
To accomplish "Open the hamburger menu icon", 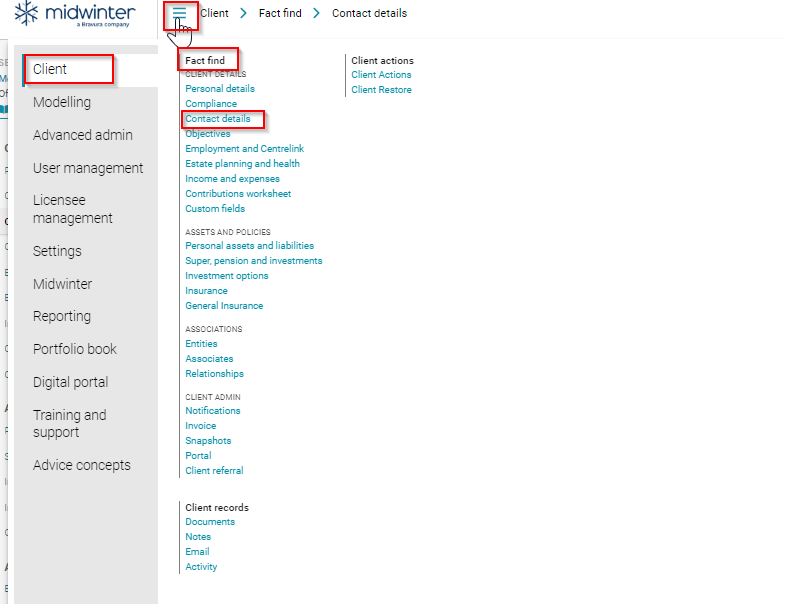I will coord(180,14).
